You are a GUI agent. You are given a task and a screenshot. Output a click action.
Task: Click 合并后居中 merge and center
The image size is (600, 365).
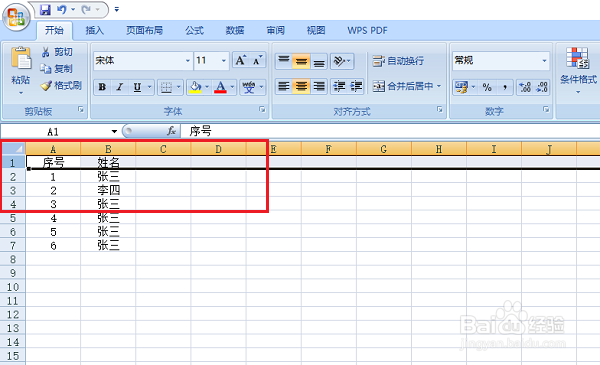pyautogui.click(x=403, y=86)
